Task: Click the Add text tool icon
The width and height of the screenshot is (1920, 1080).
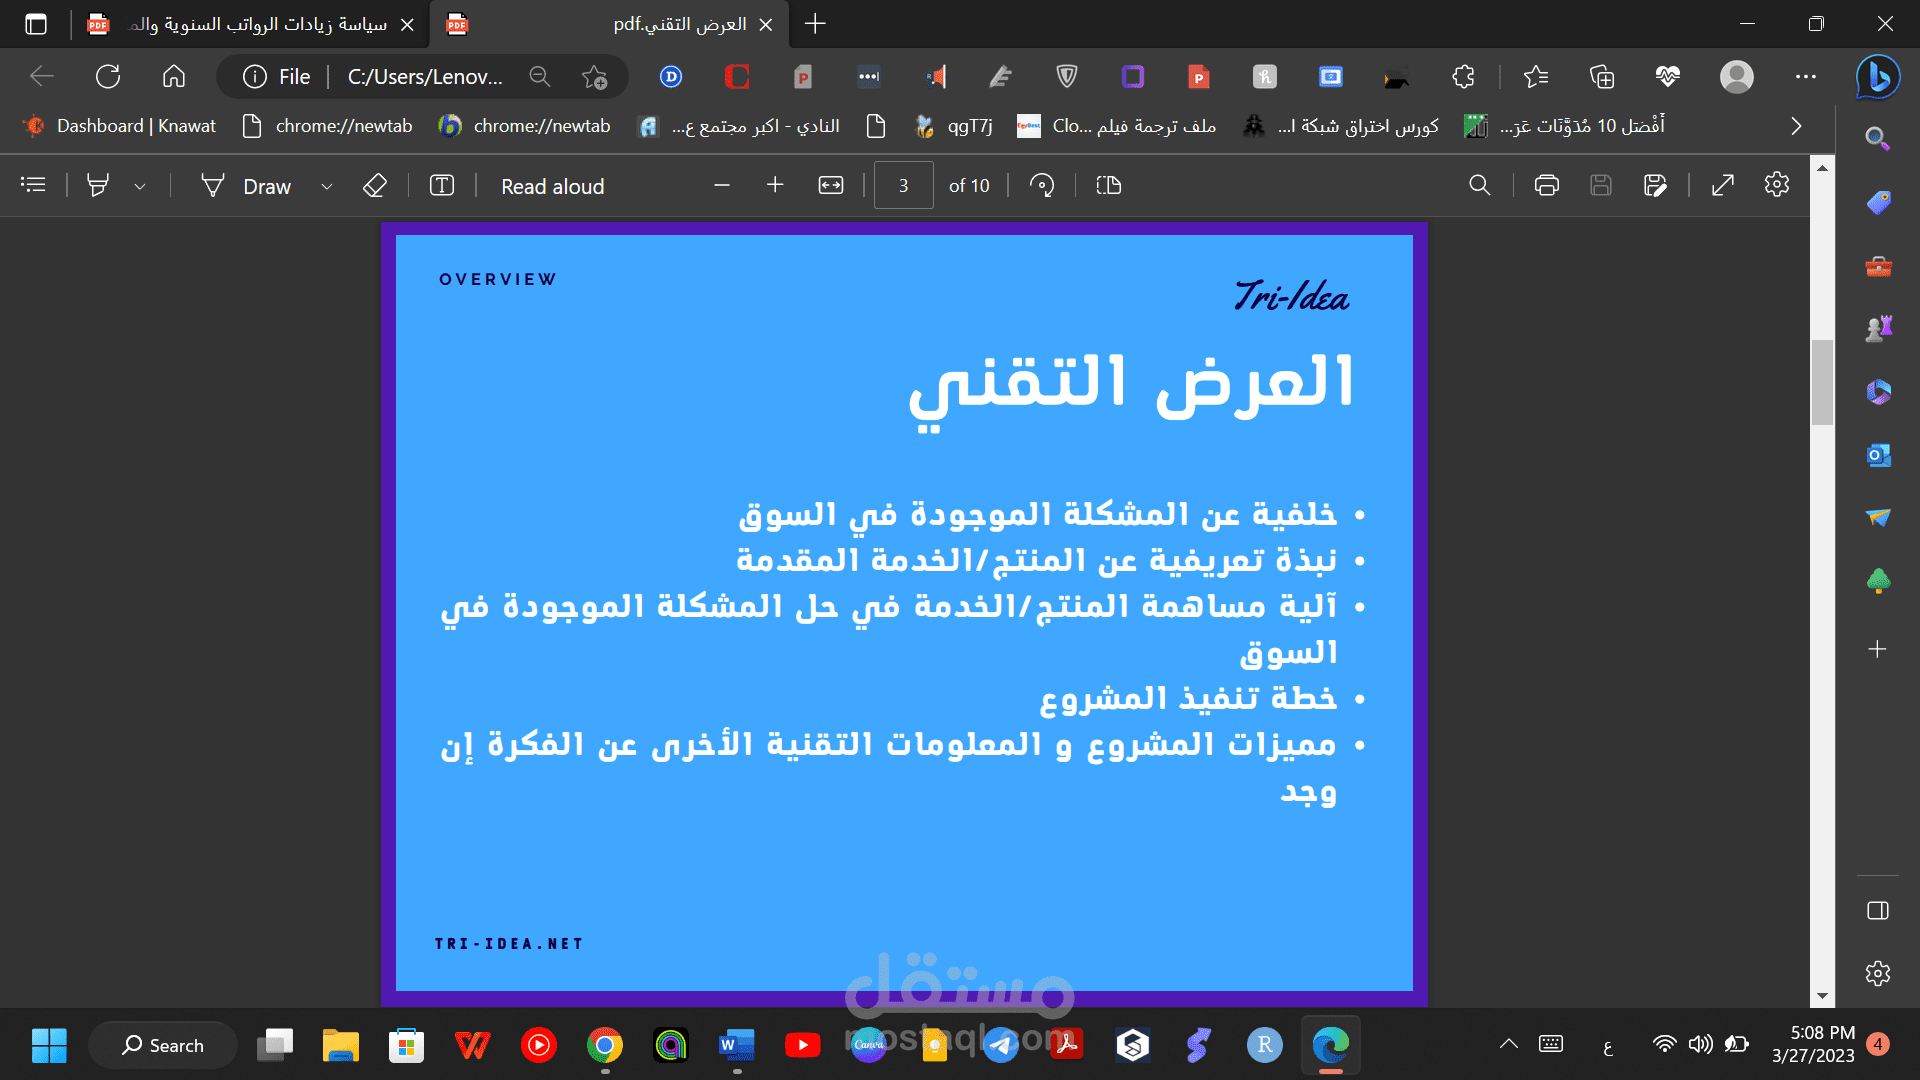Action: tap(442, 185)
